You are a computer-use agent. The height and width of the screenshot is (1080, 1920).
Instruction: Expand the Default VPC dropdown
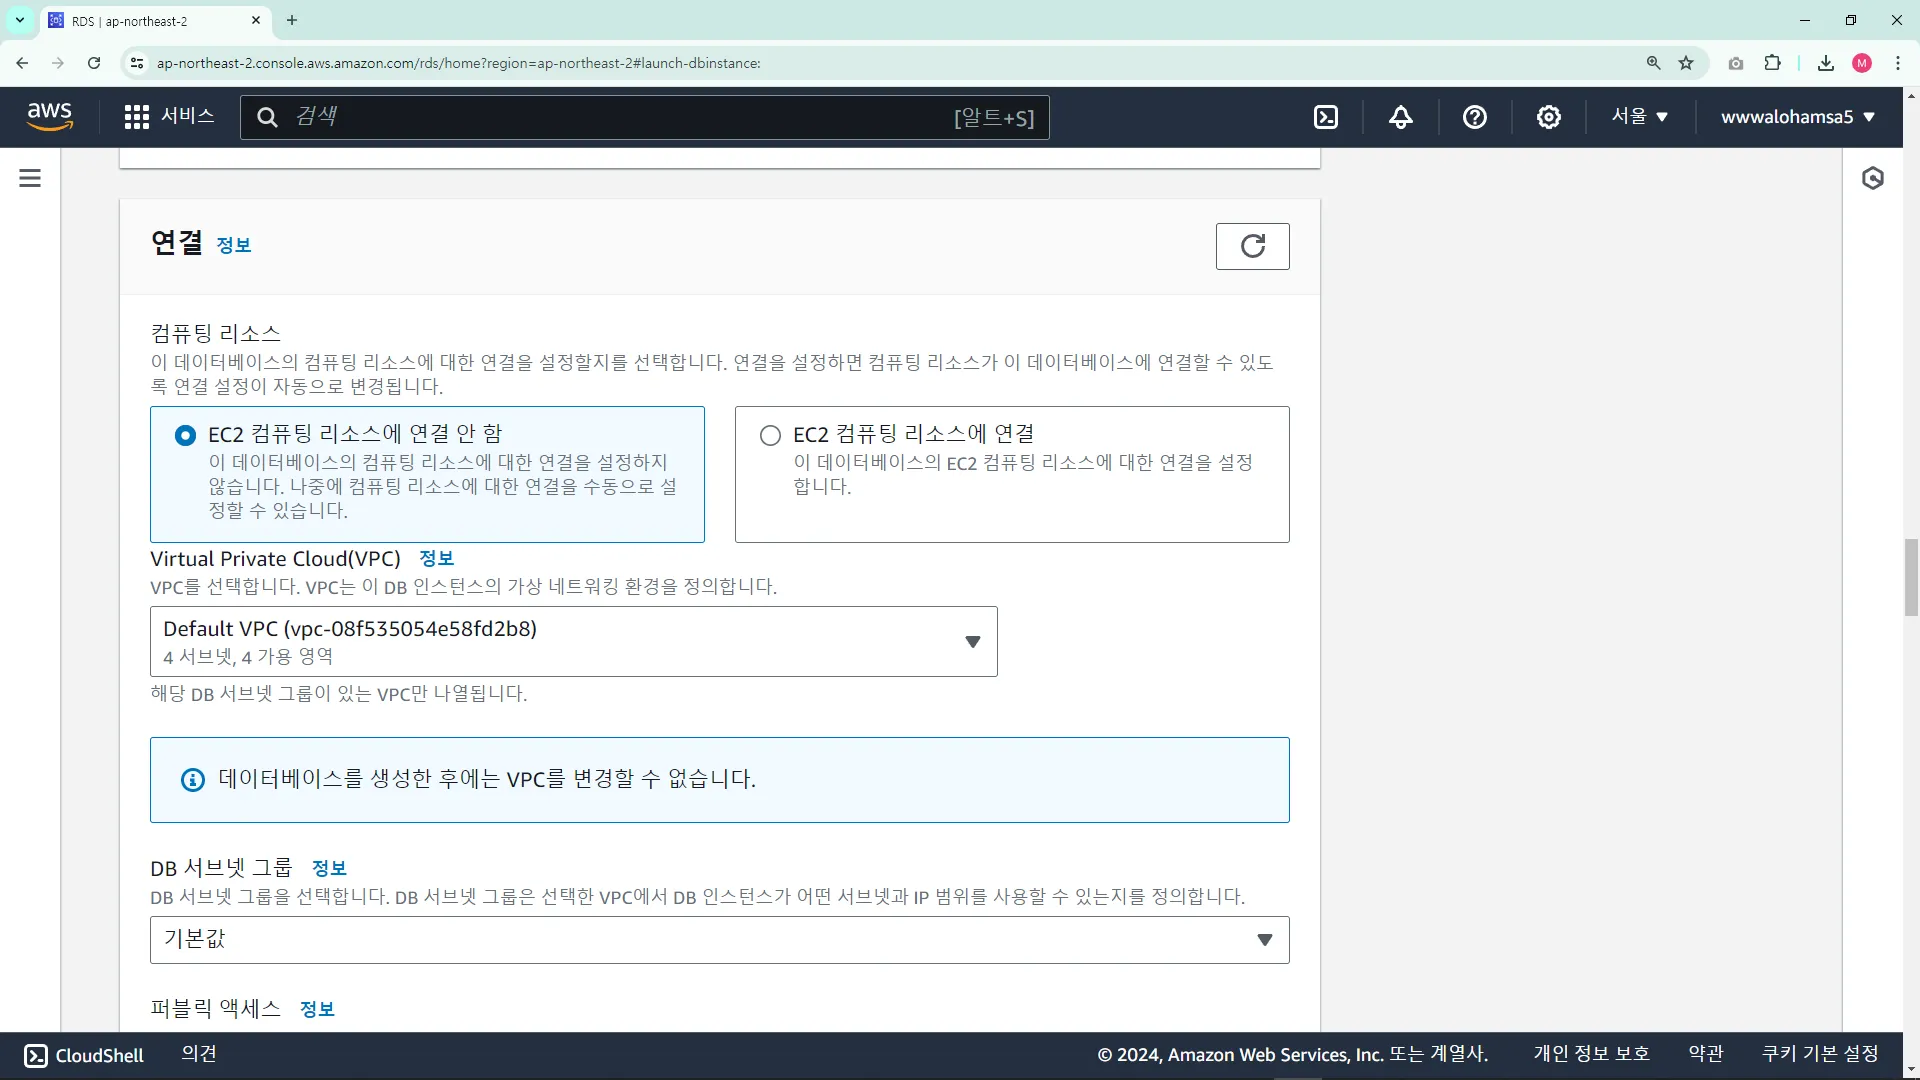[x=573, y=641]
